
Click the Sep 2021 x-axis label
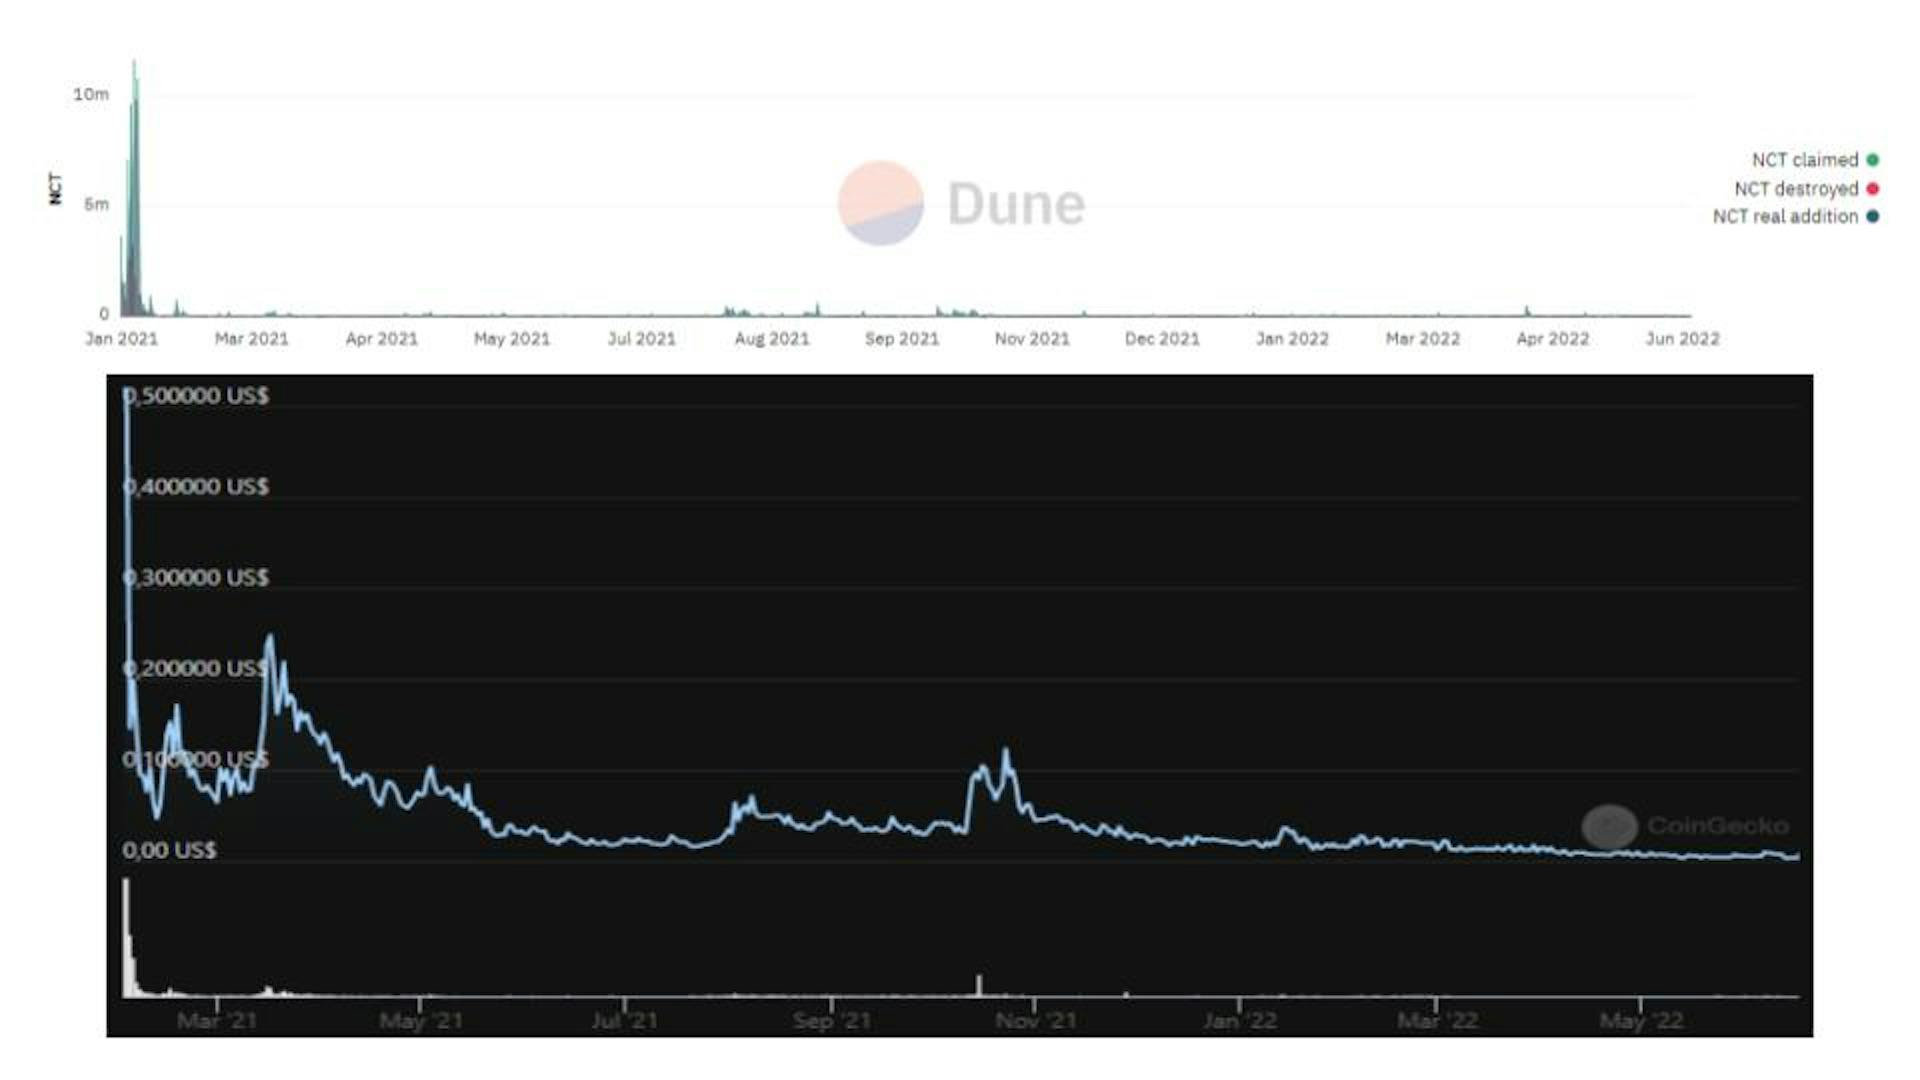tap(902, 339)
